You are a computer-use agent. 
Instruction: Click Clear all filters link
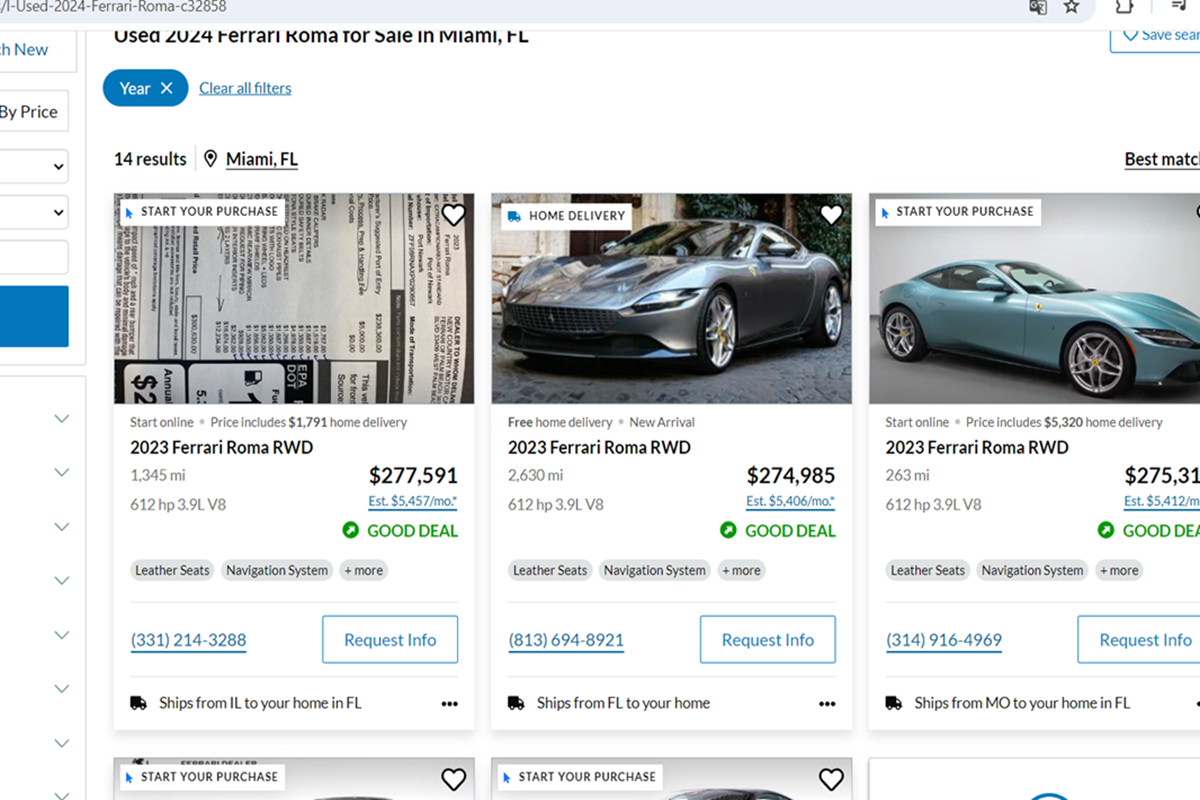tap(245, 88)
